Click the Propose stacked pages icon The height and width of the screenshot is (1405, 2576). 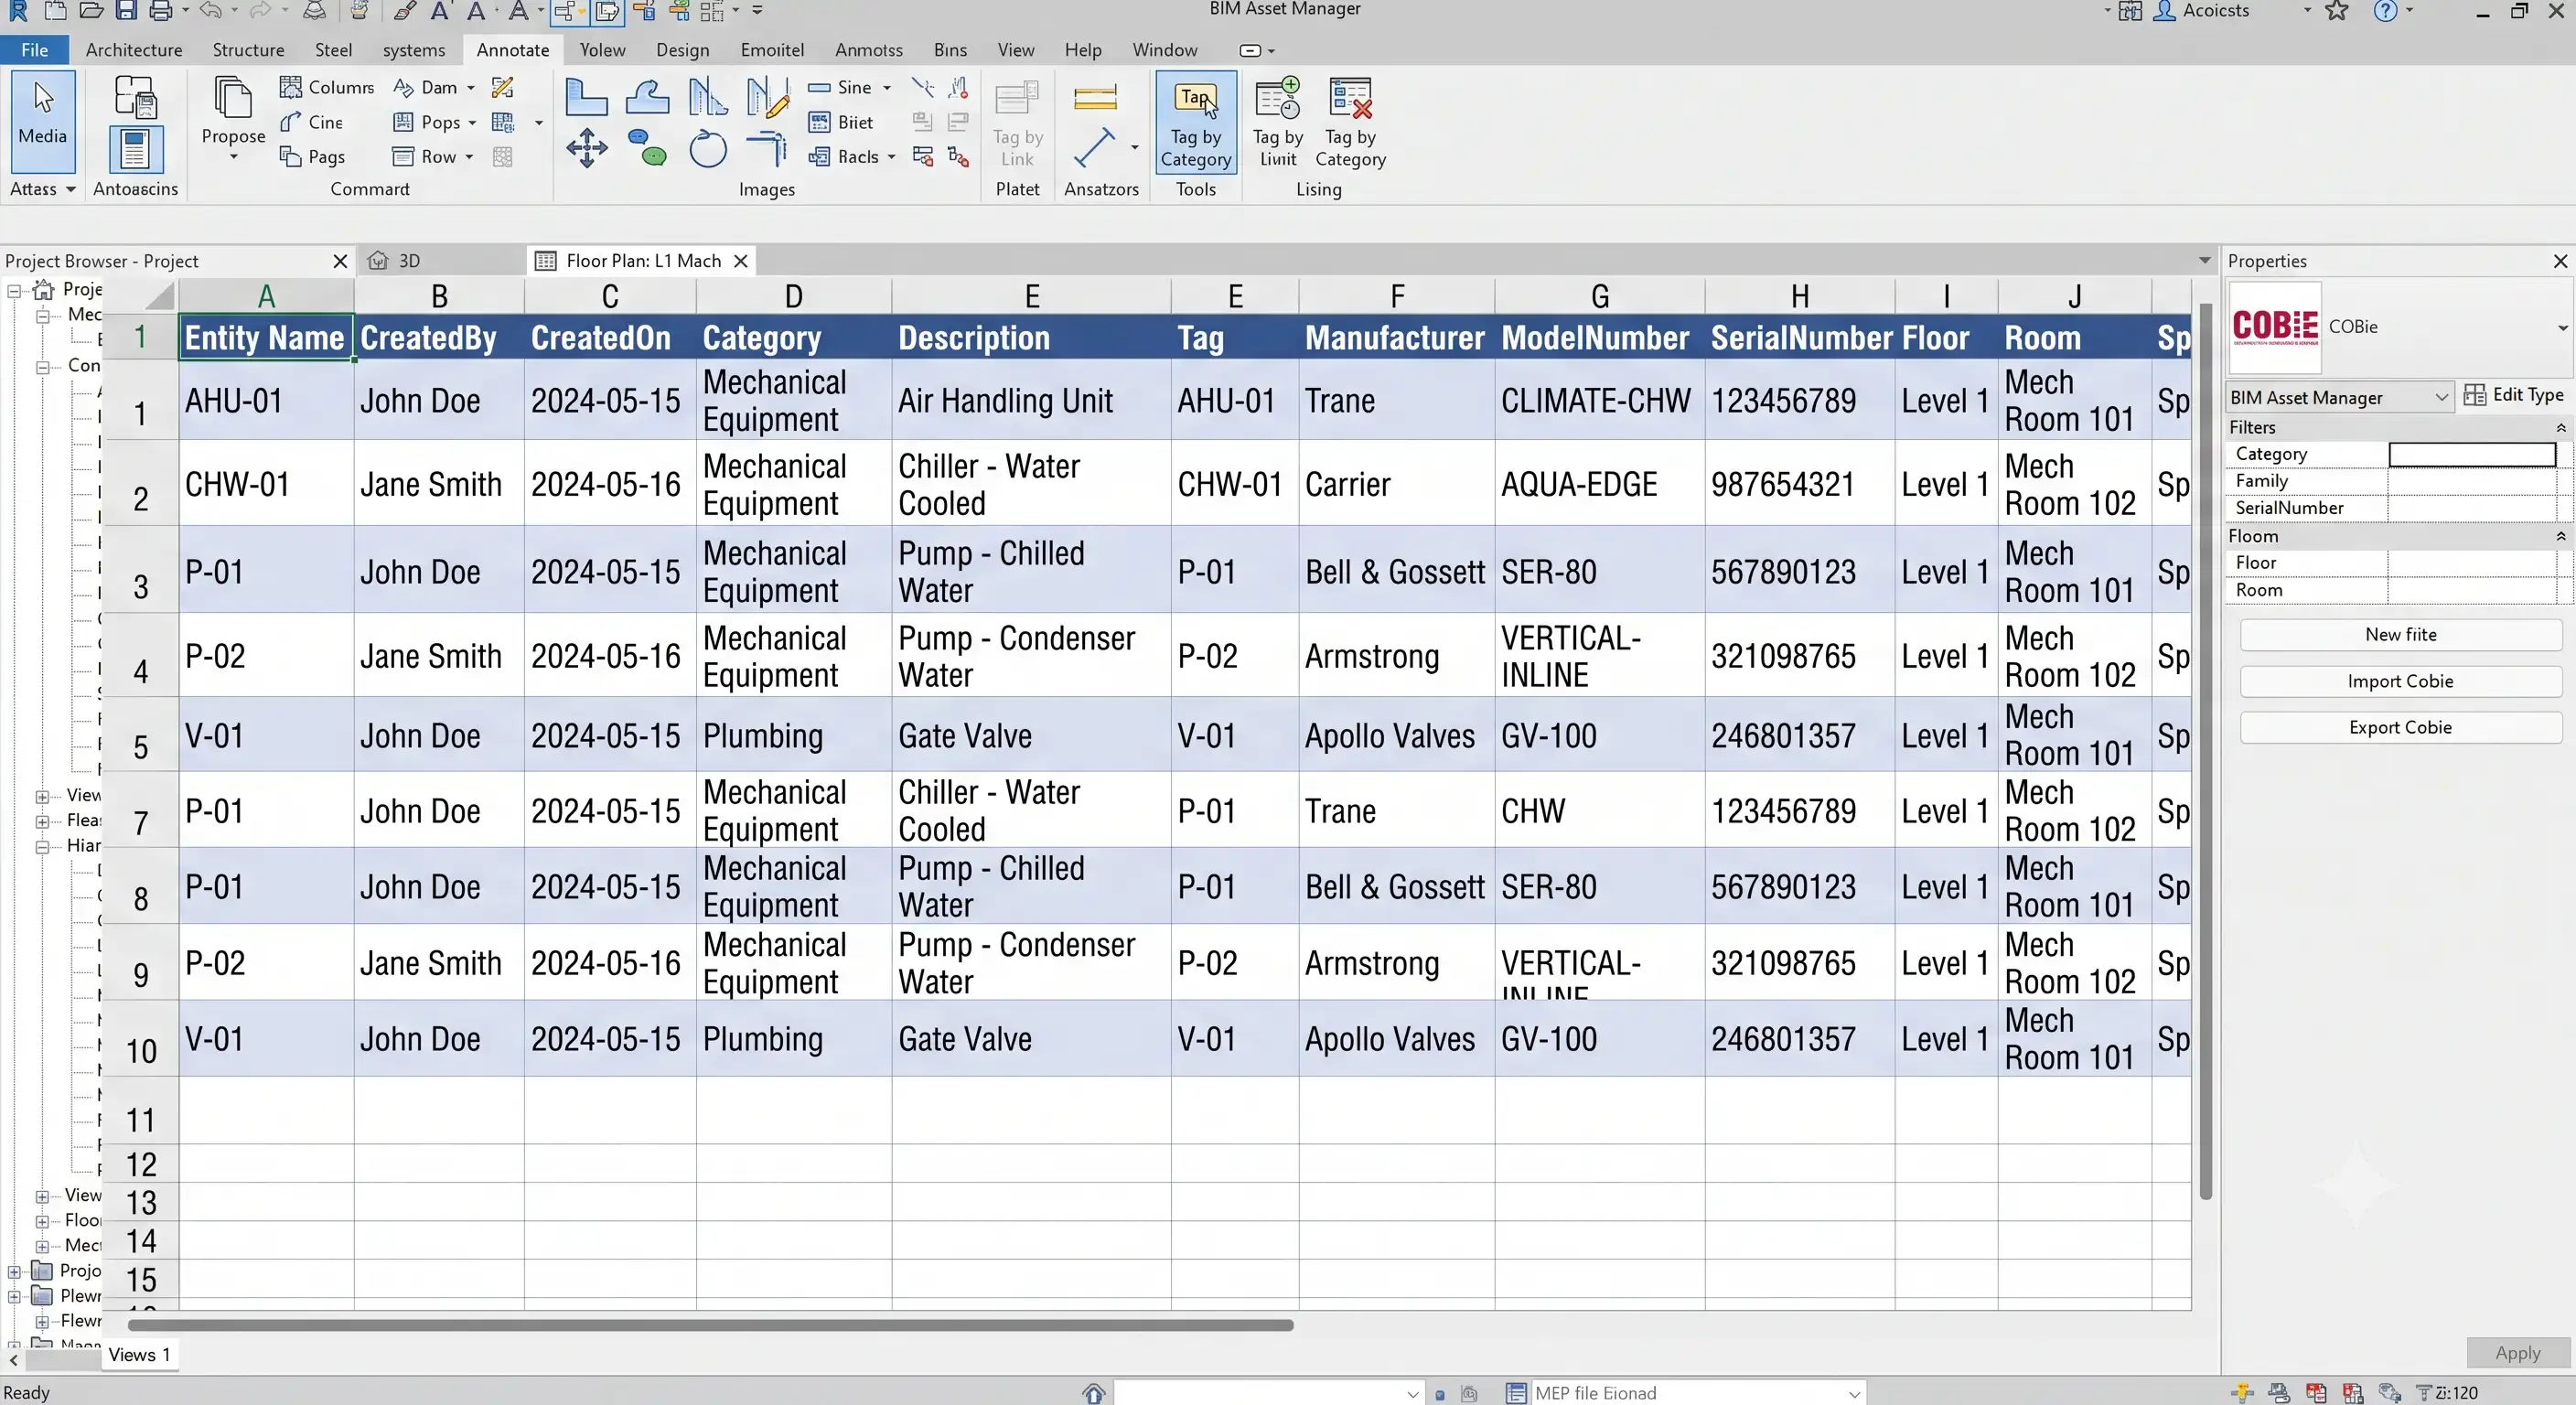(233, 98)
